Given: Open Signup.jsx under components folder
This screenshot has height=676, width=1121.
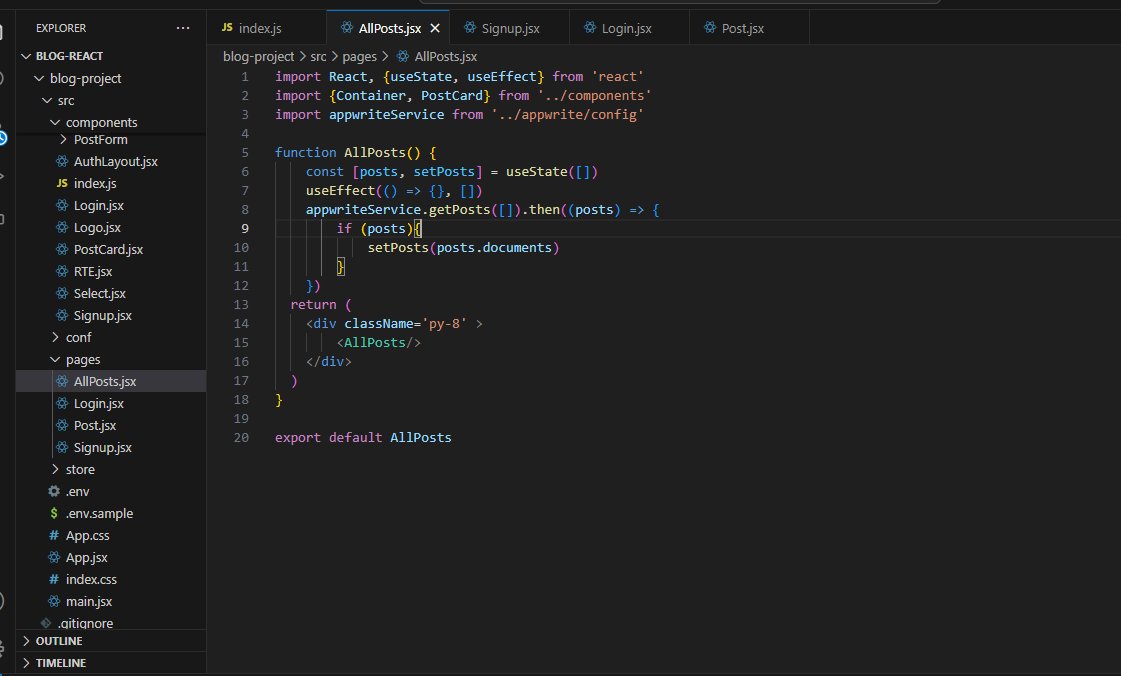Looking at the screenshot, I should [x=111, y=315].
